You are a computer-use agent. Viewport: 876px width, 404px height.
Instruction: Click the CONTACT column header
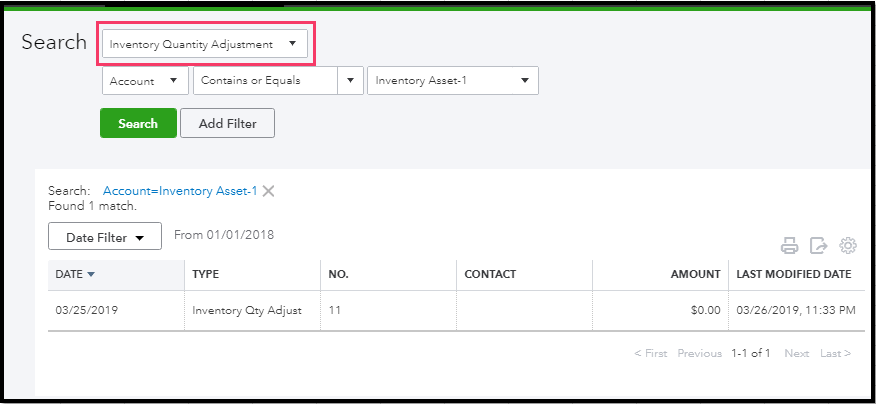[x=490, y=274]
